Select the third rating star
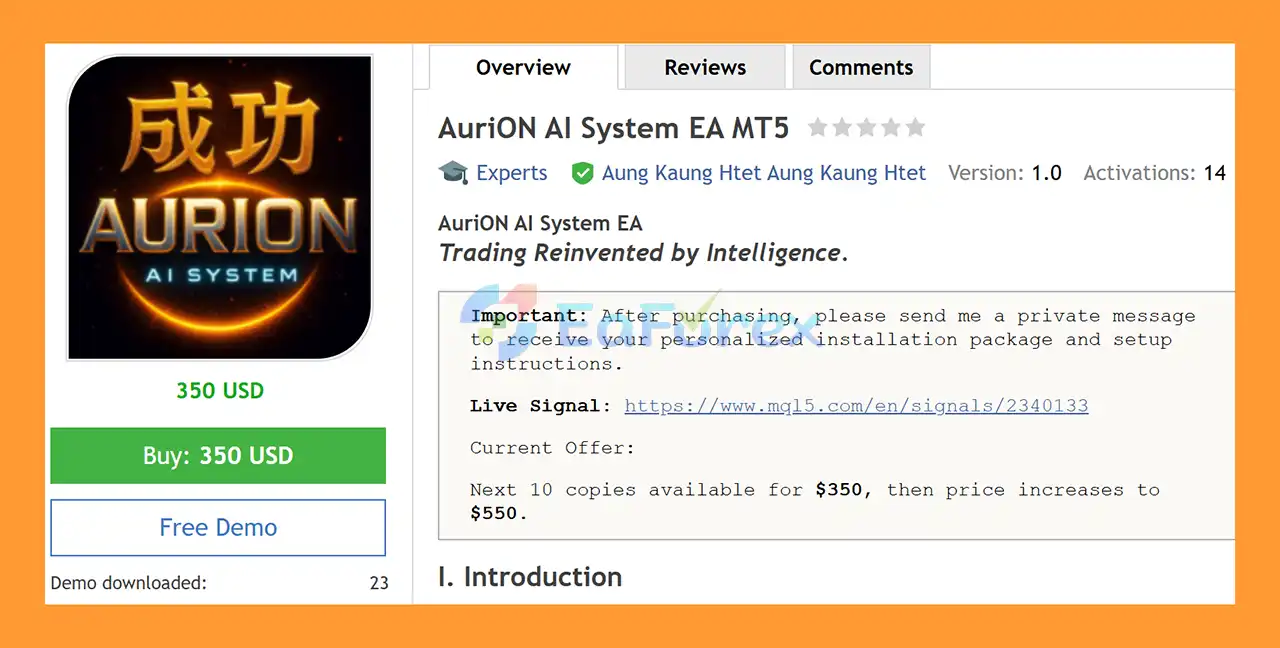Screen dimensions: 1280x648 click(866, 128)
